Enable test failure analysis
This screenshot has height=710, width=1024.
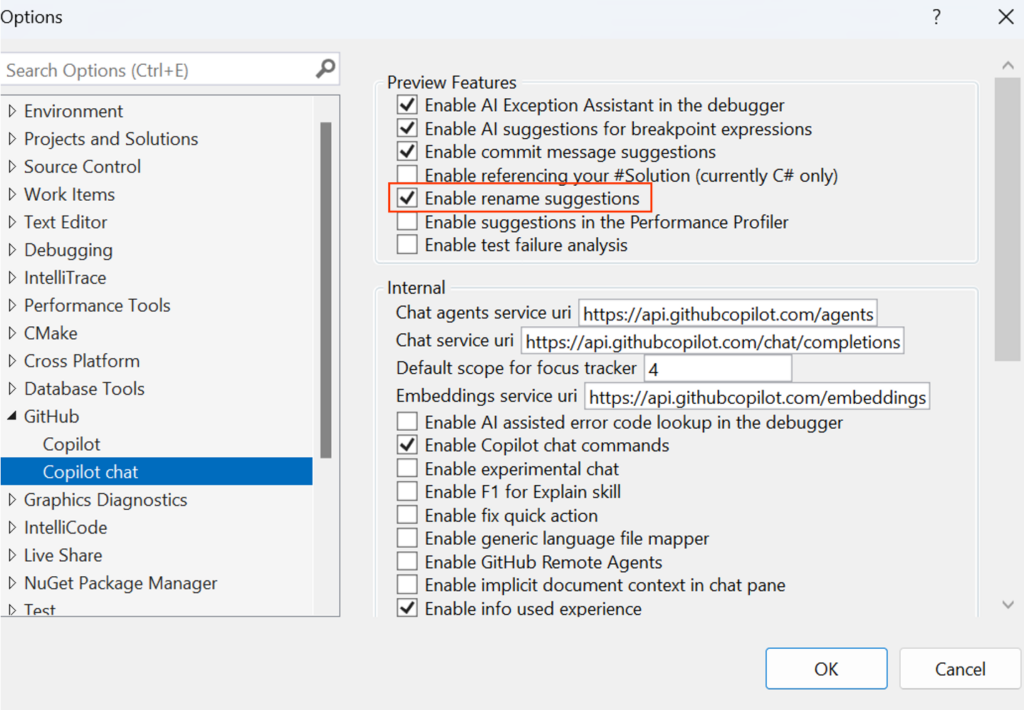(x=407, y=245)
